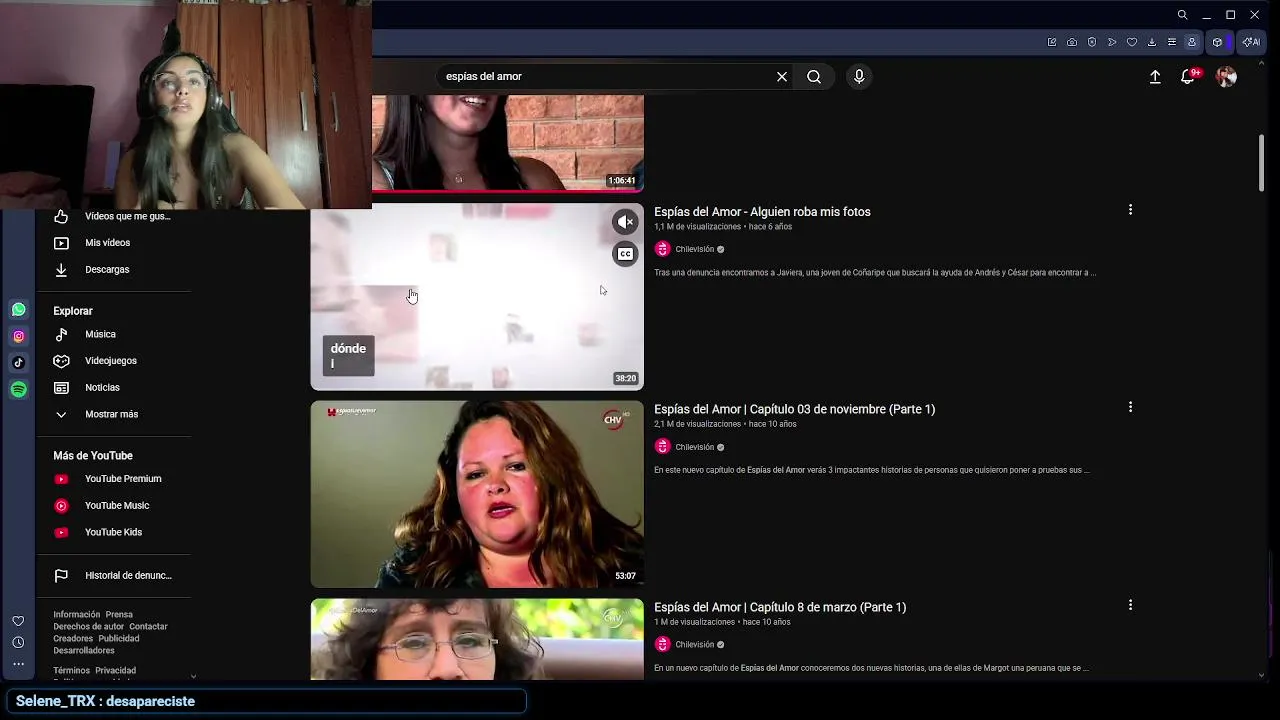Click Opera's send-flow arrow icon
This screenshot has height=720, width=1280.
click(1112, 42)
